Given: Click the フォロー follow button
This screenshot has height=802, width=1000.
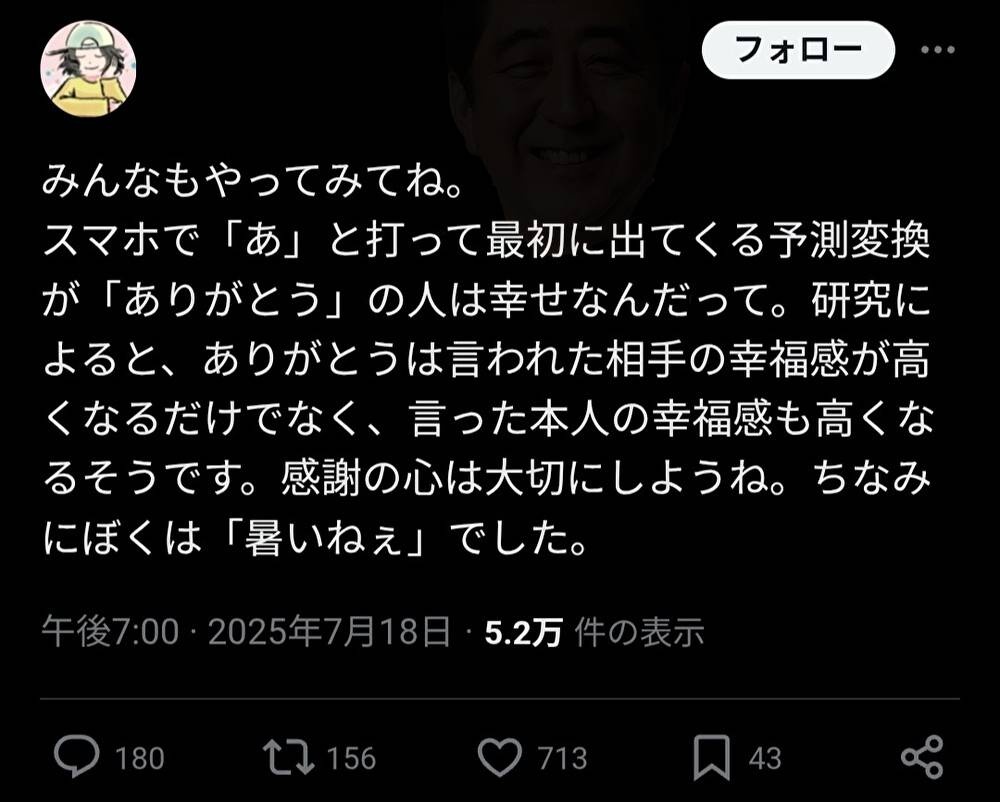Looking at the screenshot, I should [798, 50].
